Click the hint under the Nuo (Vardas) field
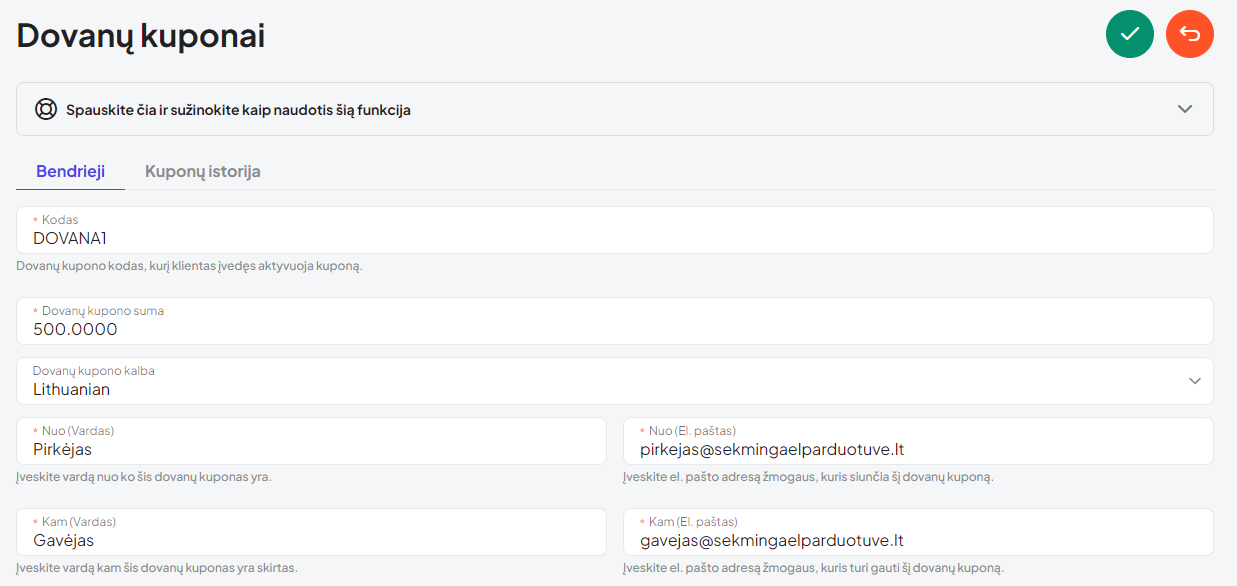This screenshot has width=1237, height=586. point(144,477)
